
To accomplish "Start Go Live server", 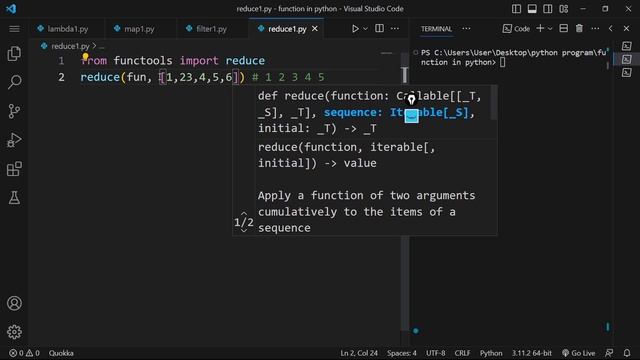I will pyautogui.click(x=578, y=353).
